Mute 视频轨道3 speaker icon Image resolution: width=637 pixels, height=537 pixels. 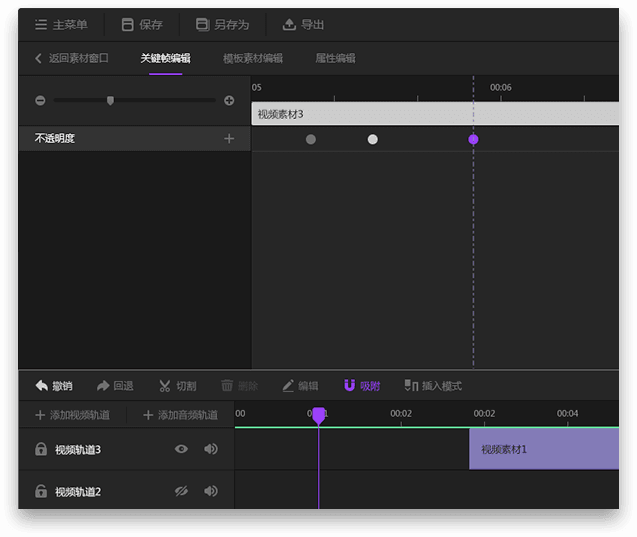[211, 450]
